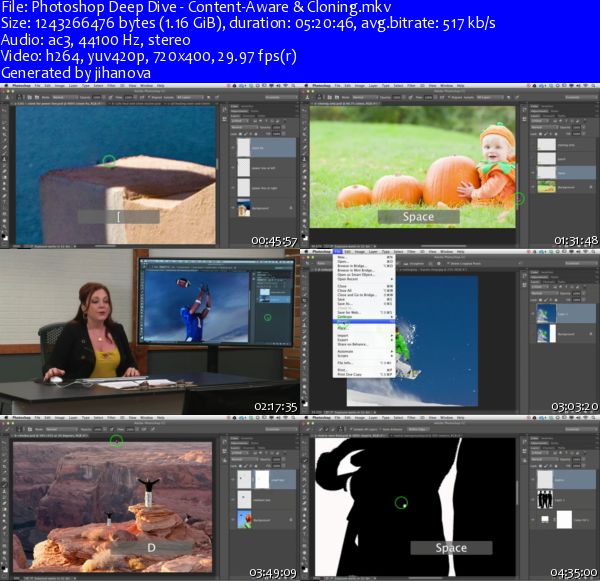Expand Import submenu in File menu
This screenshot has height=581, width=600.
click(364, 336)
